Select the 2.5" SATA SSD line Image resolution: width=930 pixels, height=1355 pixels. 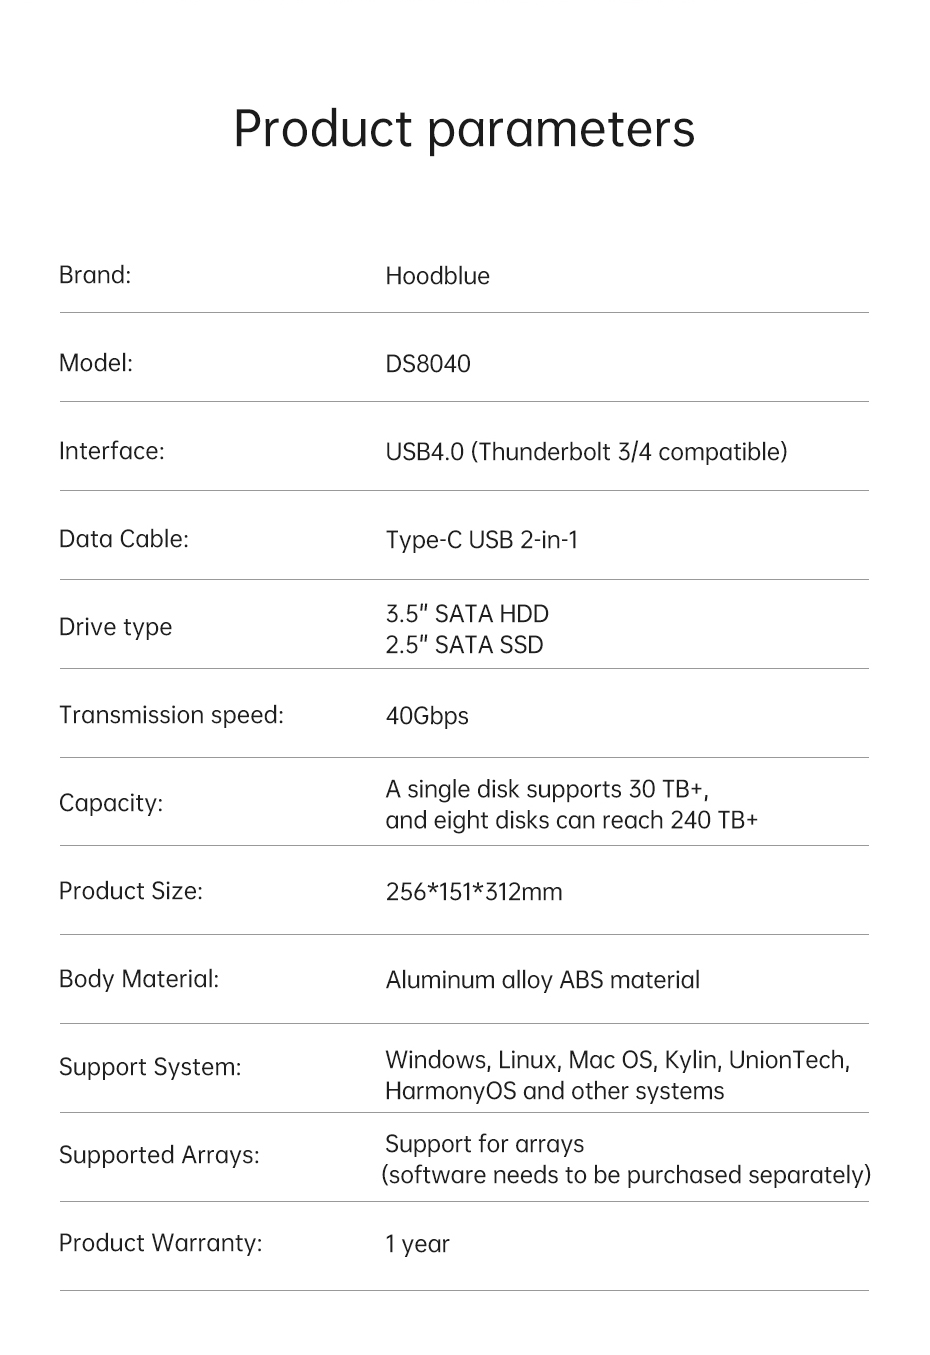click(465, 645)
